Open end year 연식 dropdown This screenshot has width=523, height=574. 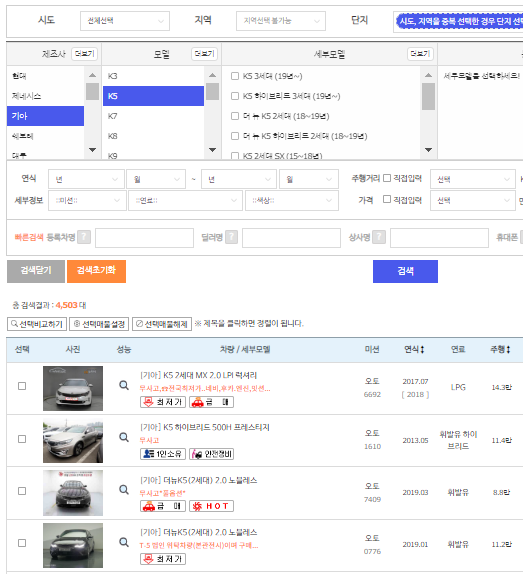239,179
